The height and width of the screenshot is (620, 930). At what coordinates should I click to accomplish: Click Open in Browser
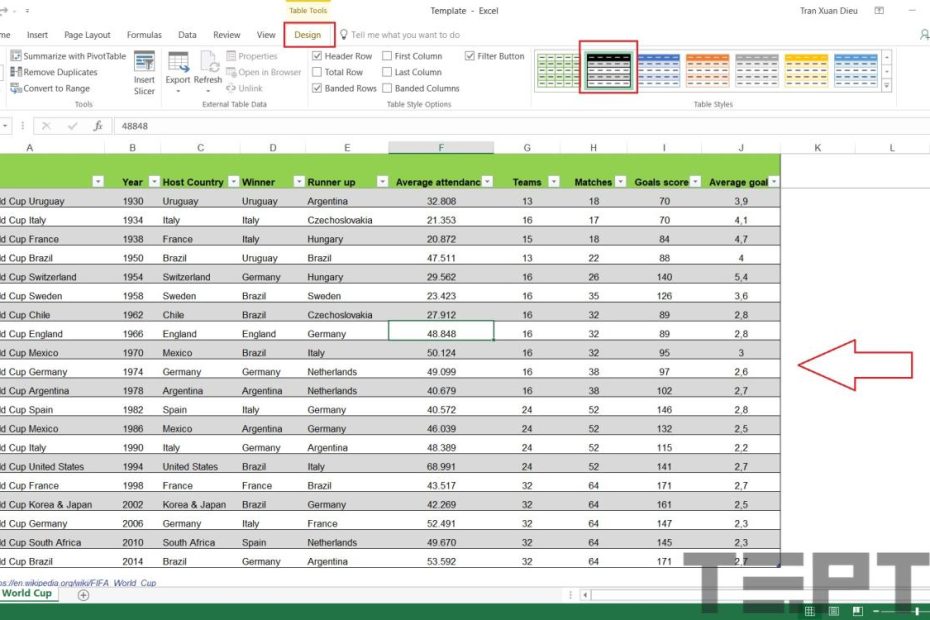[x=263, y=72]
